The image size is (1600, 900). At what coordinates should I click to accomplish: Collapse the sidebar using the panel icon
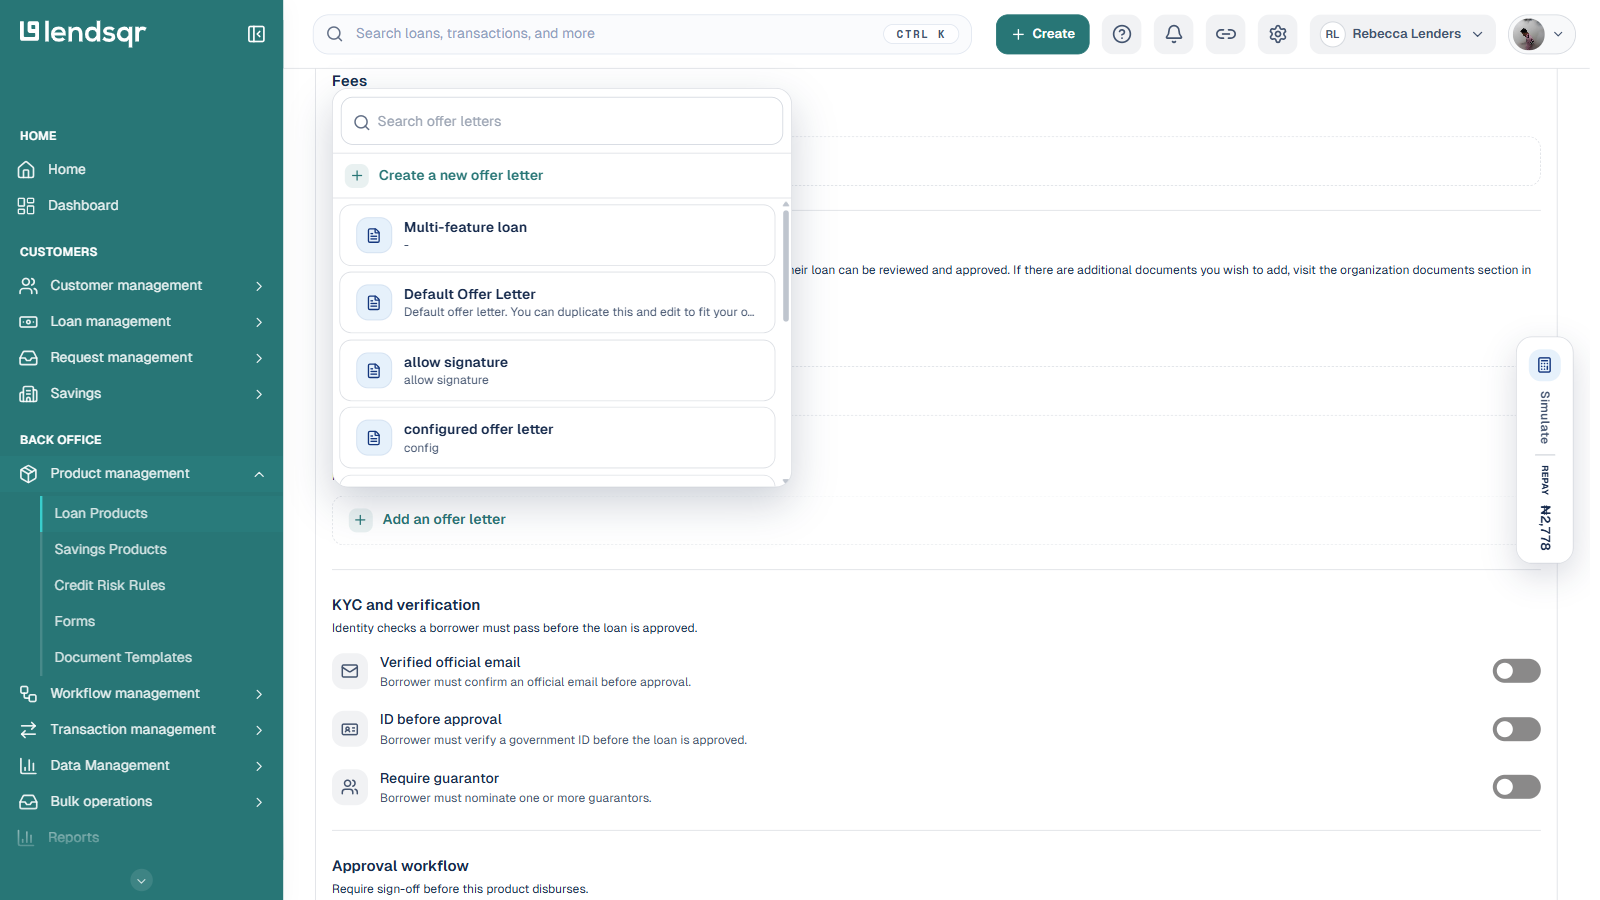pos(256,34)
